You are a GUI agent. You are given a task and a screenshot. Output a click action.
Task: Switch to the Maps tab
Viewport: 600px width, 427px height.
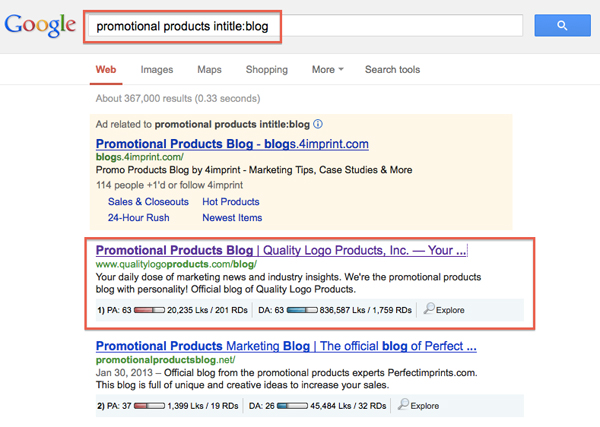pyautogui.click(x=209, y=70)
